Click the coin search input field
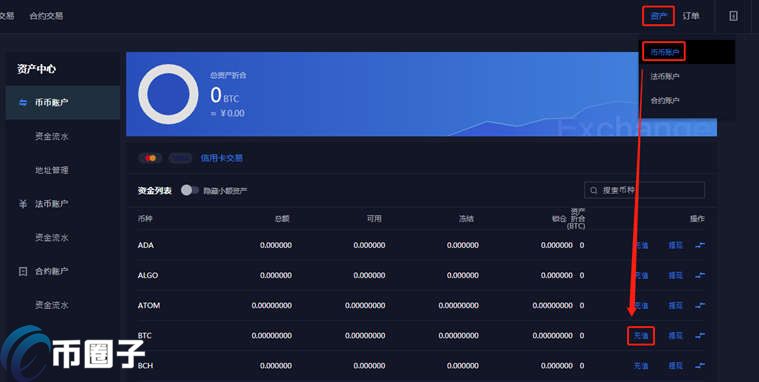The height and width of the screenshot is (382, 759). 644,190
